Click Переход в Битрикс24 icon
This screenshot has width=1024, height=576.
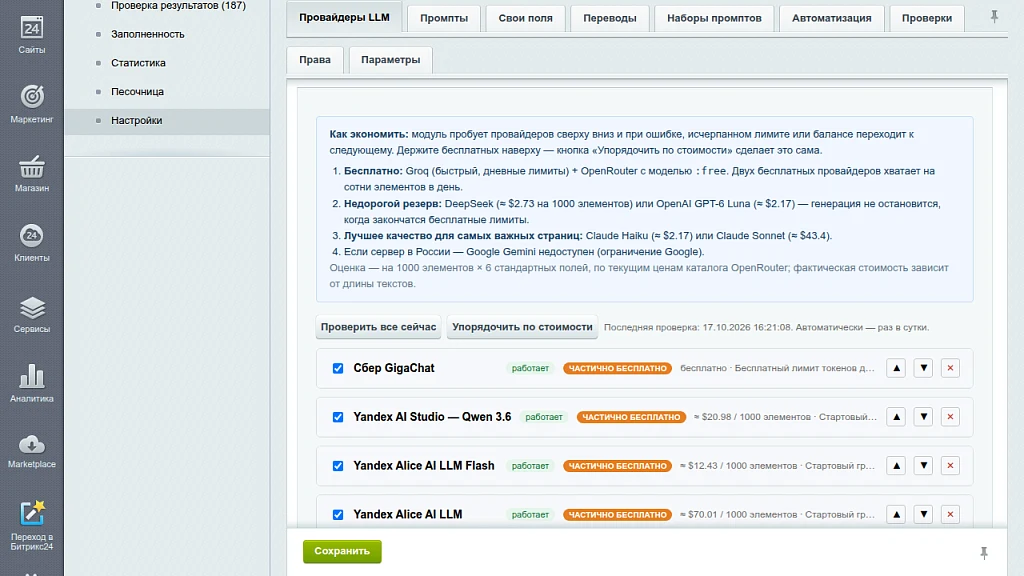31,513
